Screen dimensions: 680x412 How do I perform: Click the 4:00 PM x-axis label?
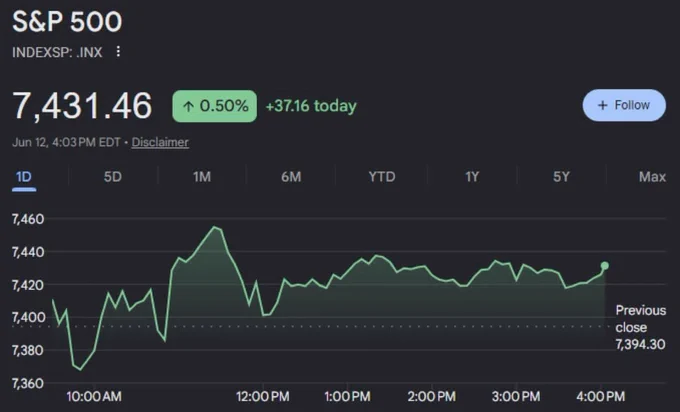click(x=601, y=396)
